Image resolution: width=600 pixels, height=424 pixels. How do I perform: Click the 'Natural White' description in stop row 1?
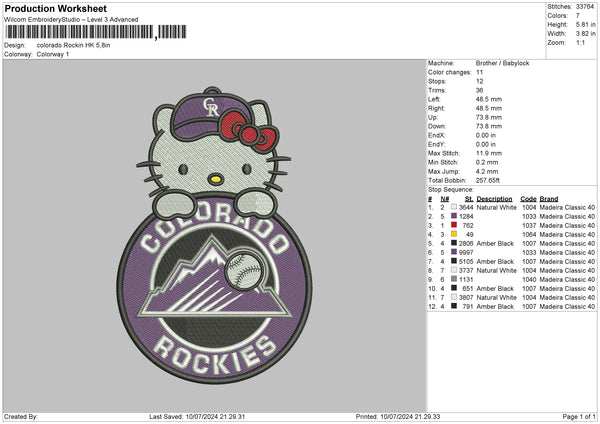tap(496, 207)
